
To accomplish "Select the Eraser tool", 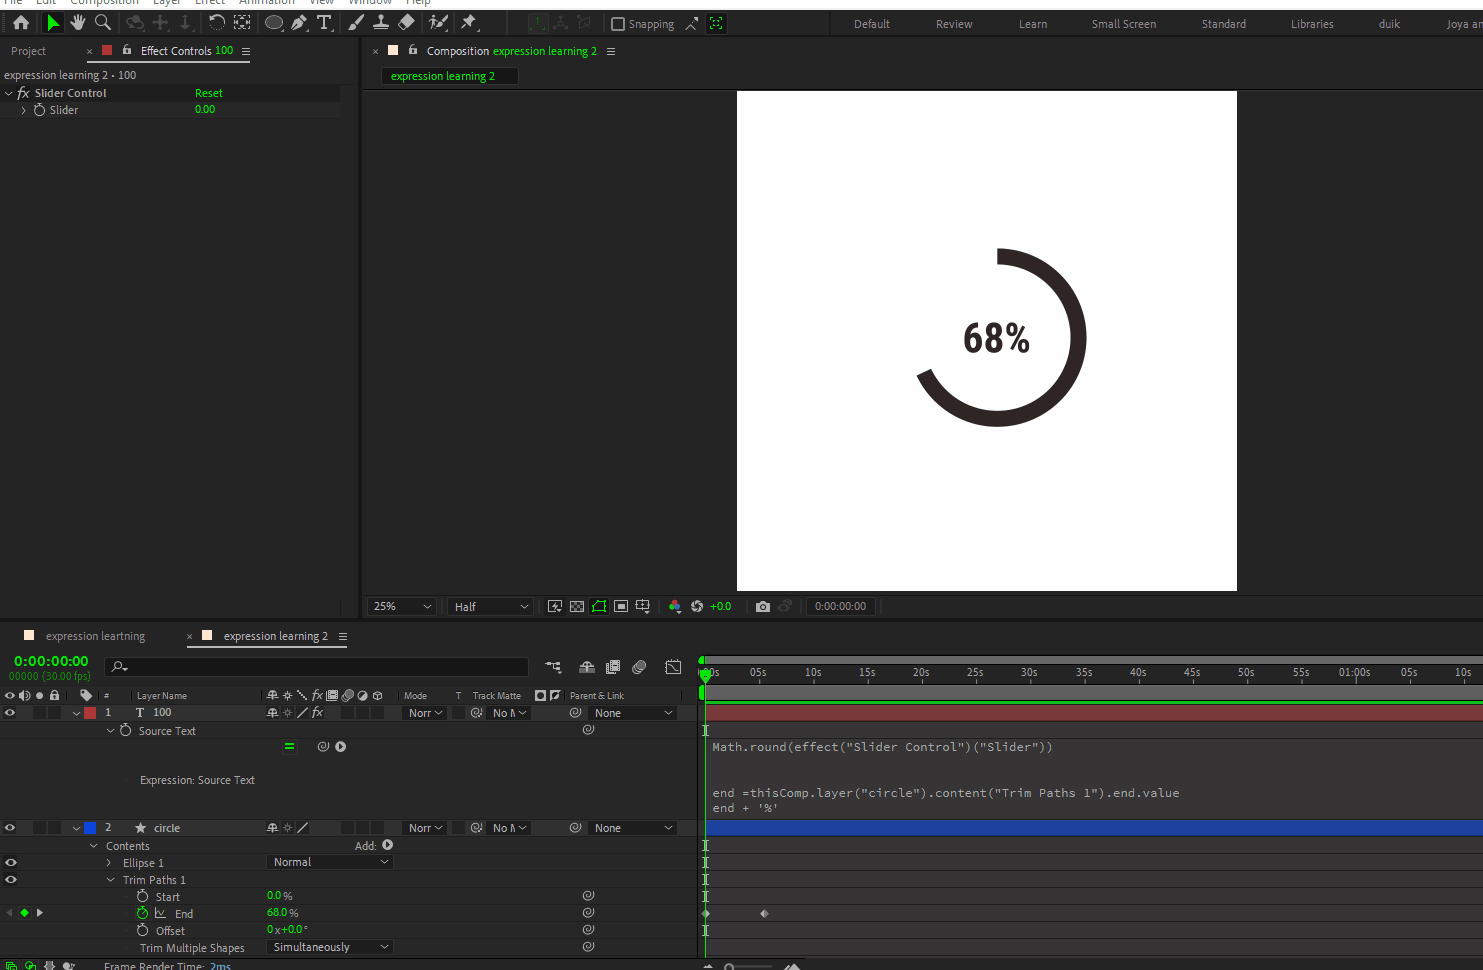I will point(406,22).
